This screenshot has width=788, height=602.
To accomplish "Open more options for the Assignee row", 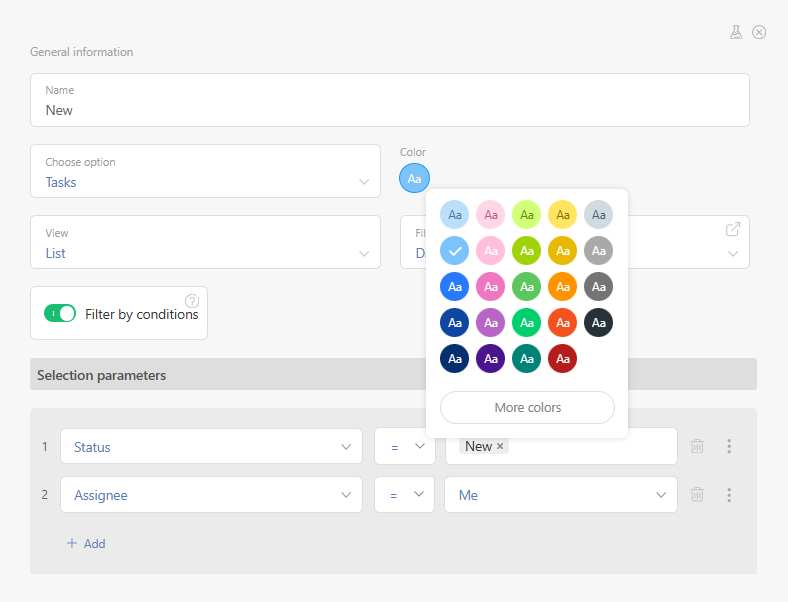I will pos(729,494).
